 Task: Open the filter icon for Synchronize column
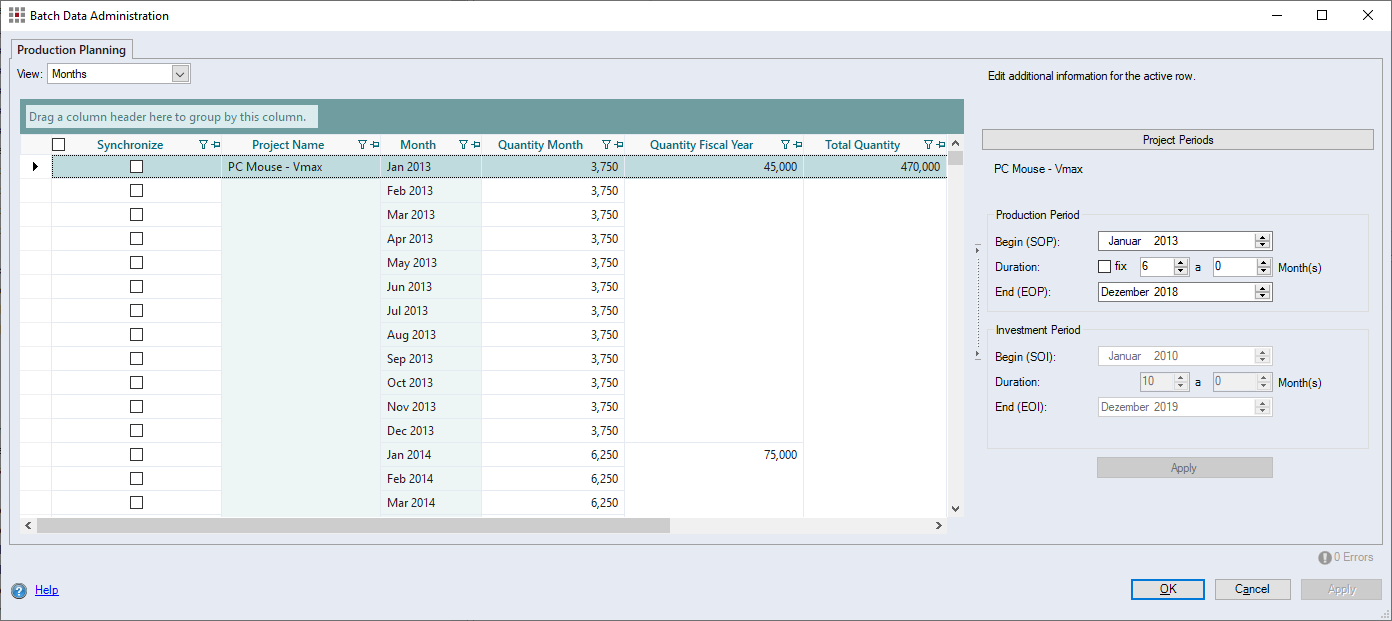203,145
